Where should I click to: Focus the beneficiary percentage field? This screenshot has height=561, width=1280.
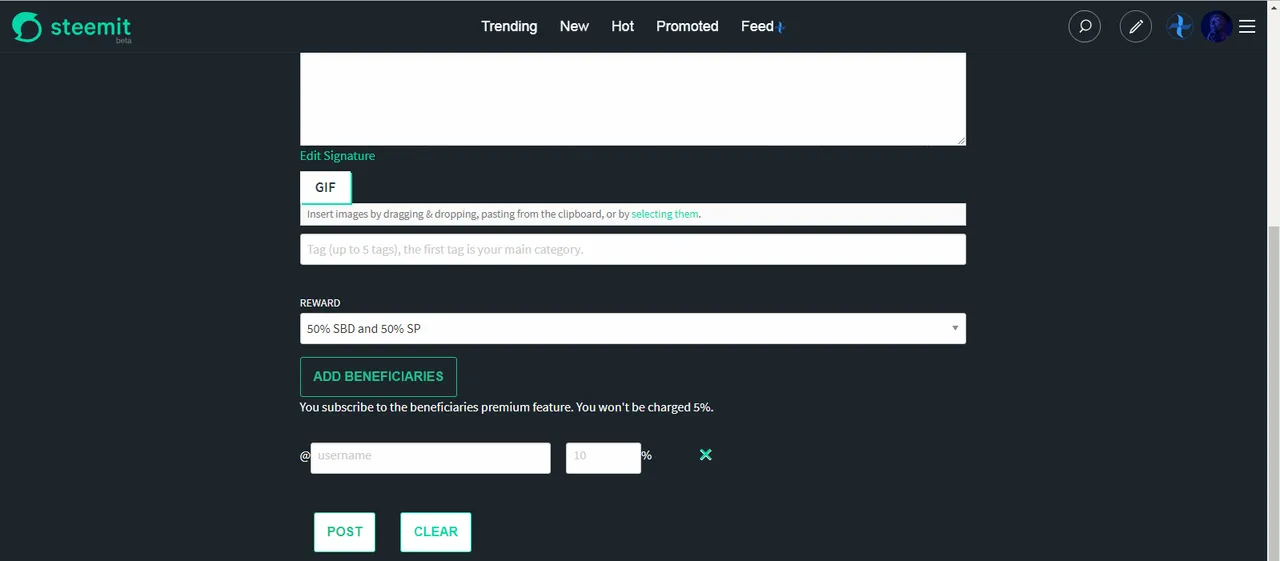coord(603,458)
